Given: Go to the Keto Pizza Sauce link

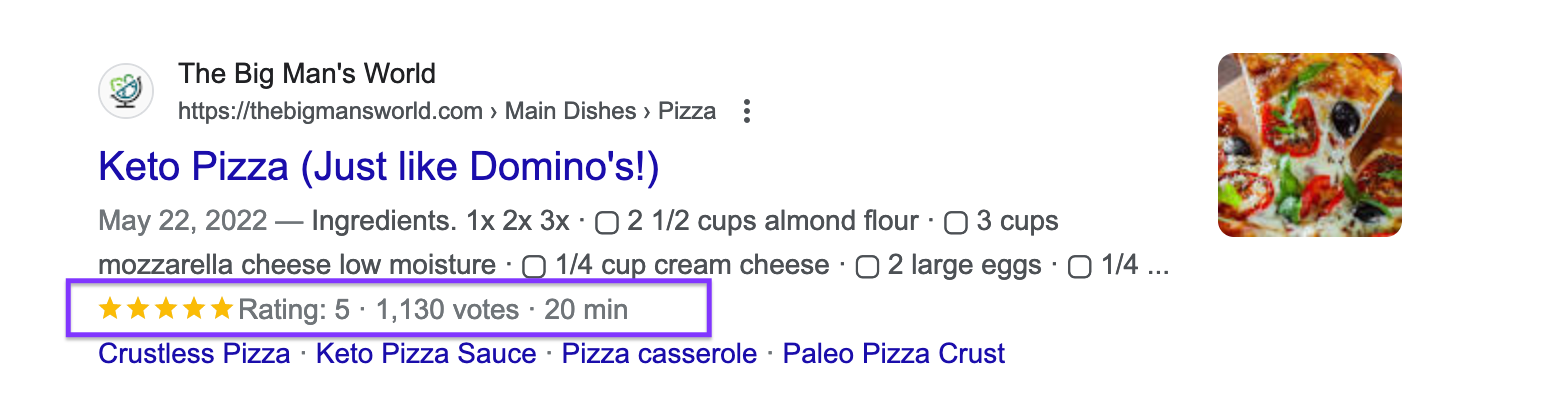Looking at the screenshot, I should coord(426,353).
